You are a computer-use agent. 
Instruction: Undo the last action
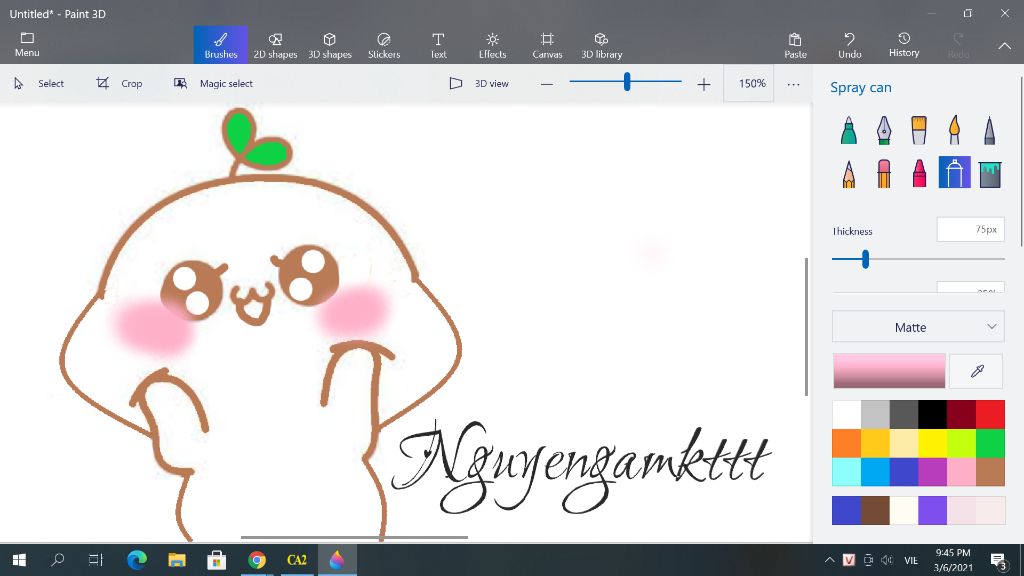[850, 45]
